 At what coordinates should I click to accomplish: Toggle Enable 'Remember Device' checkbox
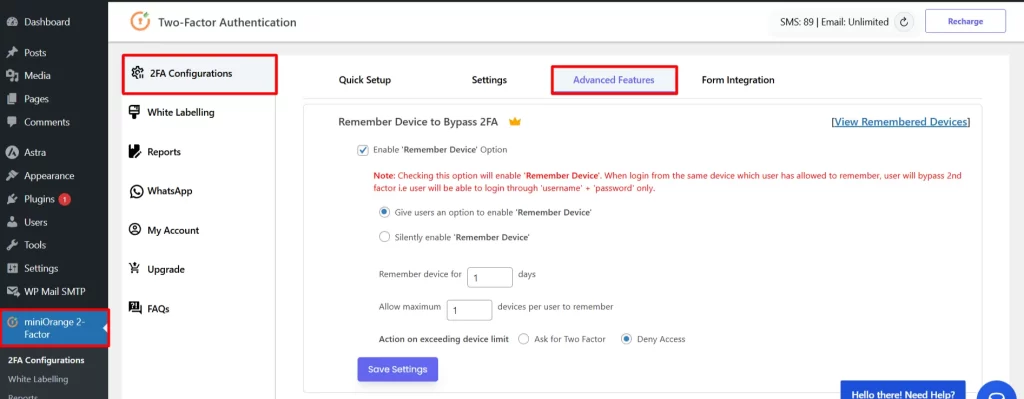[362, 150]
